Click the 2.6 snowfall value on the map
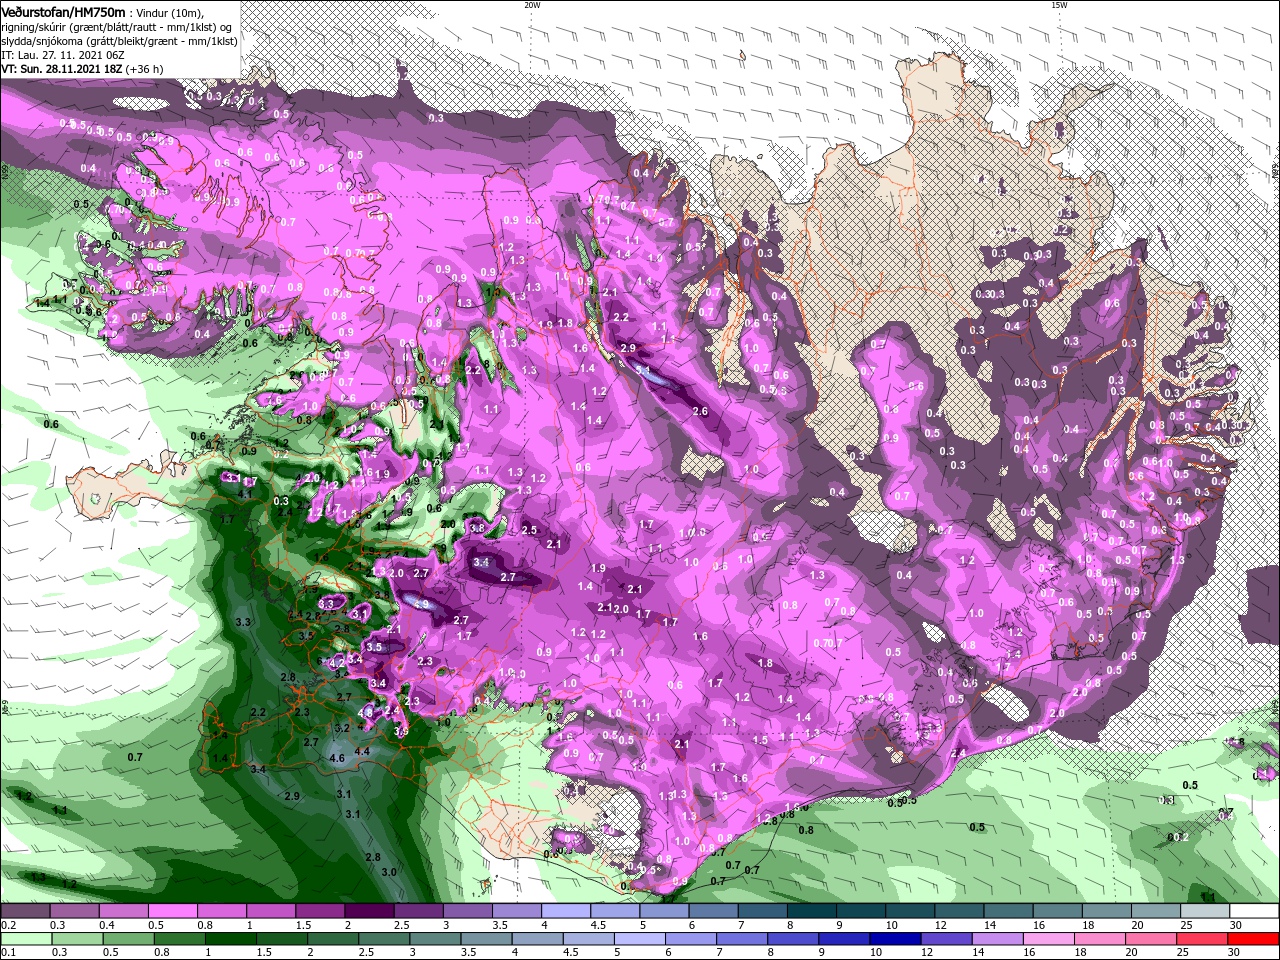This screenshot has width=1280, height=960. pyautogui.click(x=700, y=411)
